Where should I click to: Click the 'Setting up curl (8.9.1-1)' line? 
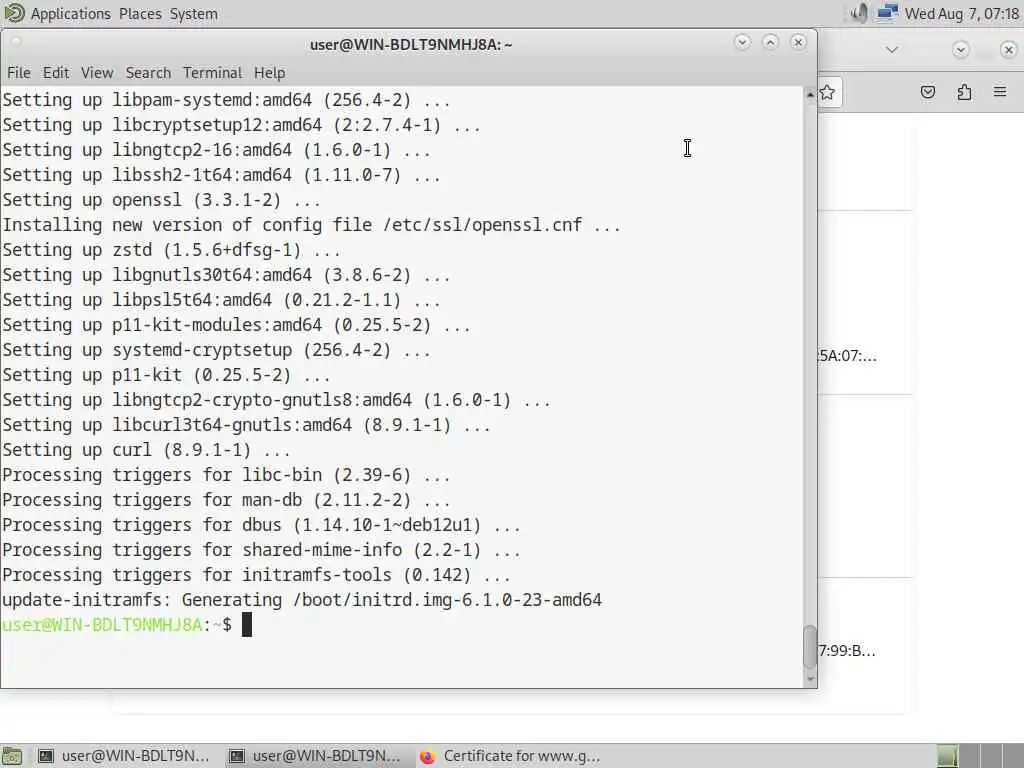coord(146,450)
